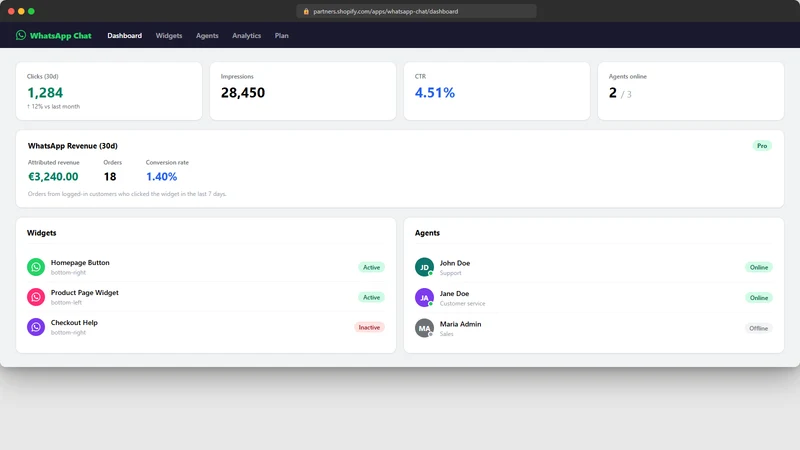This screenshot has height=450, width=800.
Task: Open the Homepage Button widget row
Action: pos(206,267)
